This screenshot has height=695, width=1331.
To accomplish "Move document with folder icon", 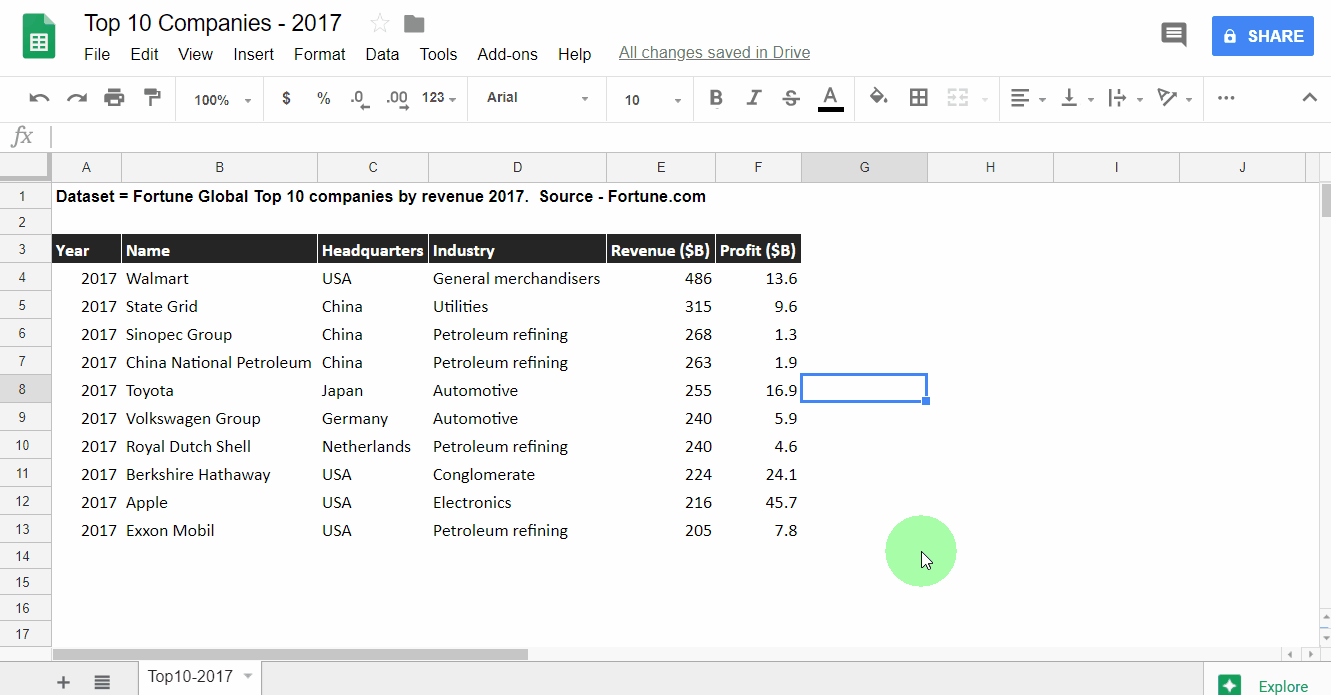I will click(414, 23).
